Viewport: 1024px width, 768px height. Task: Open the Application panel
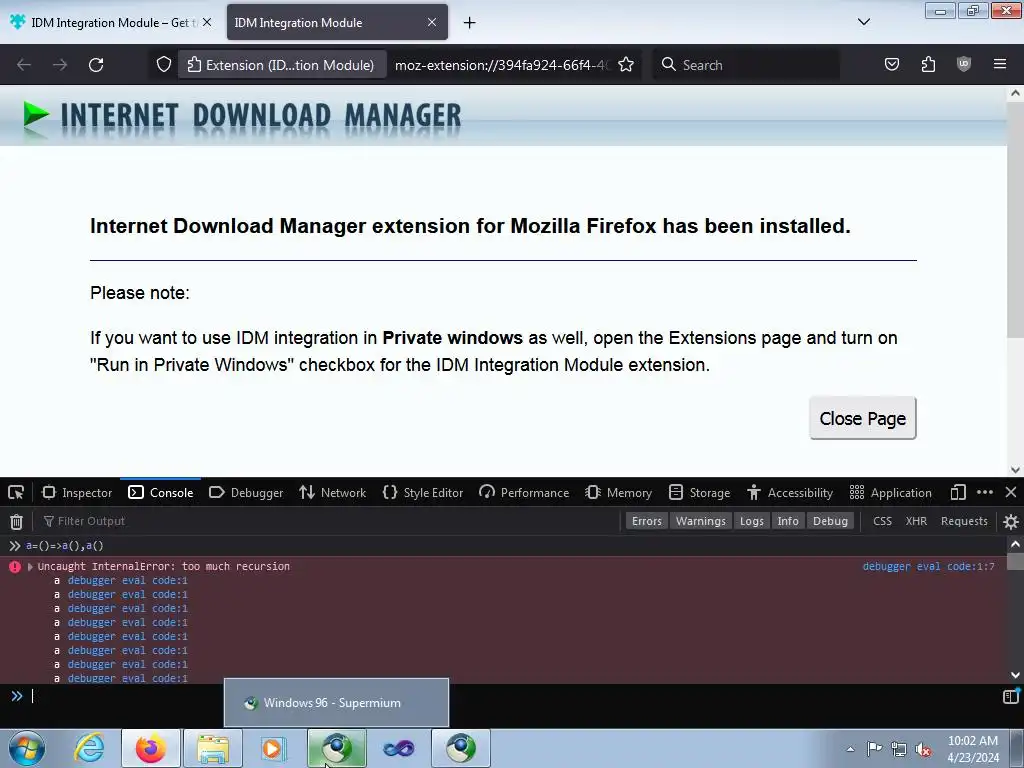pos(891,492)
